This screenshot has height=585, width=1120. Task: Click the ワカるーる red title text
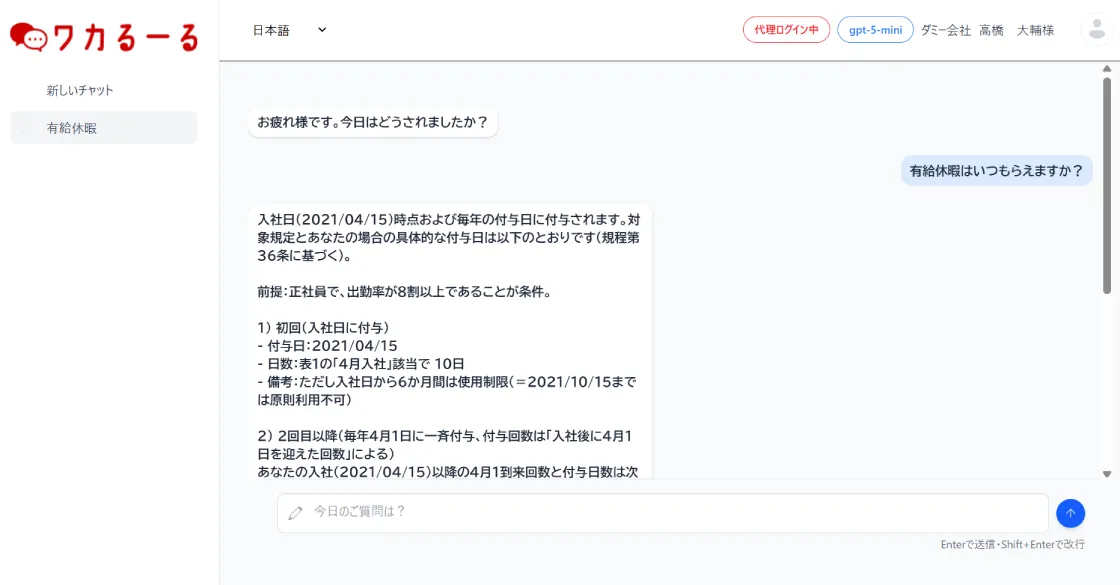[x=125, y=38]
